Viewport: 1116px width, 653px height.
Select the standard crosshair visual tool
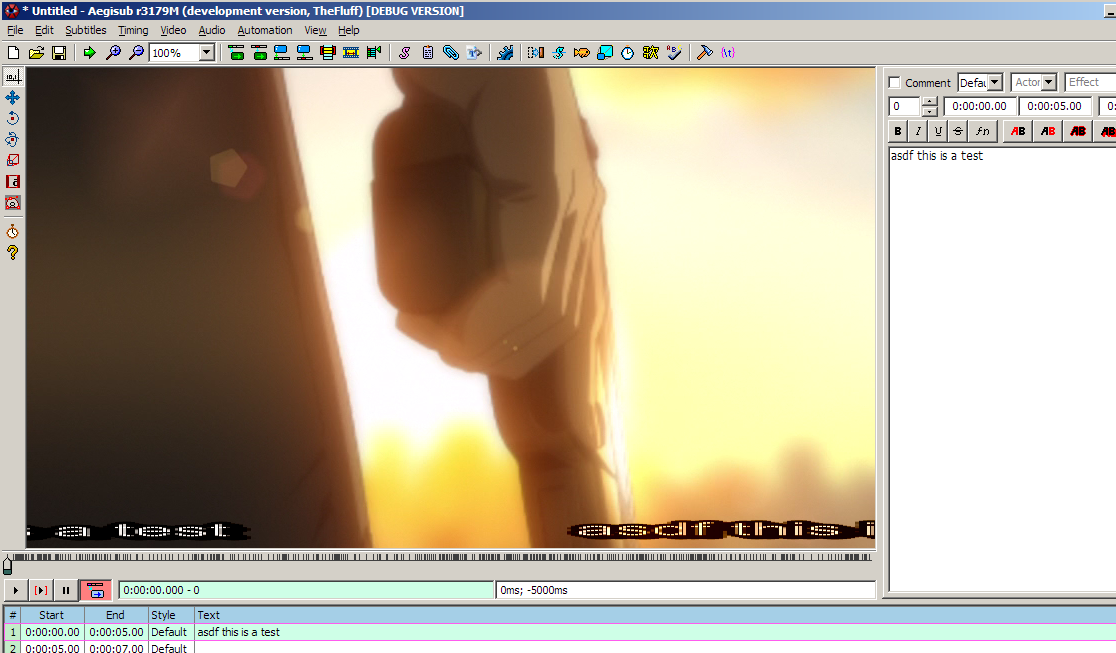(13, 76)
